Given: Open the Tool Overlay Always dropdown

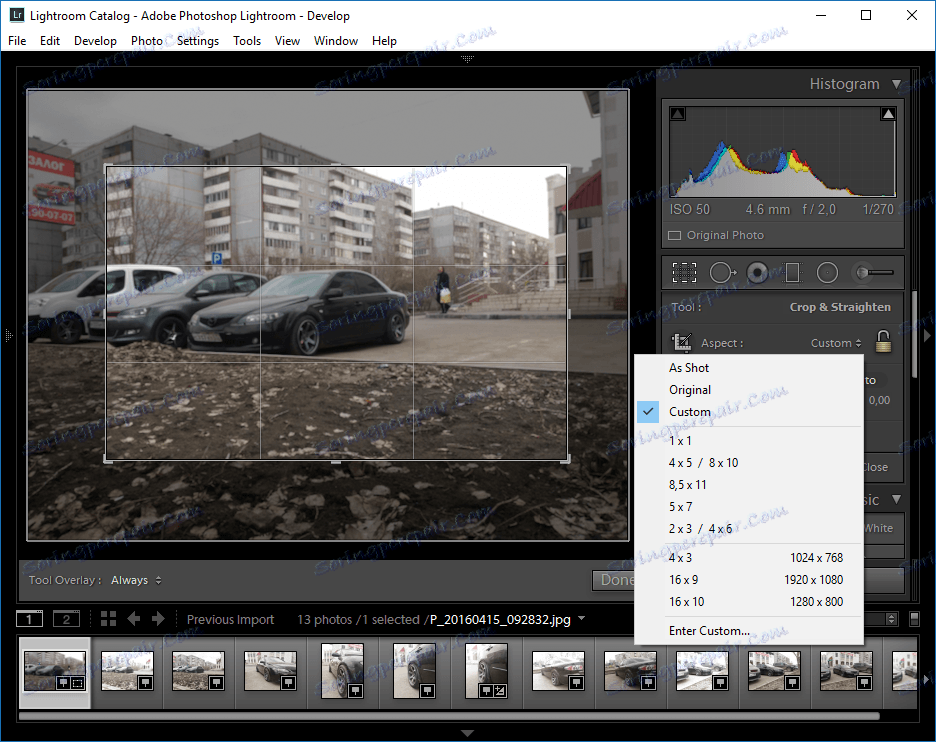Looking at the screenshot, I should 136,580.
